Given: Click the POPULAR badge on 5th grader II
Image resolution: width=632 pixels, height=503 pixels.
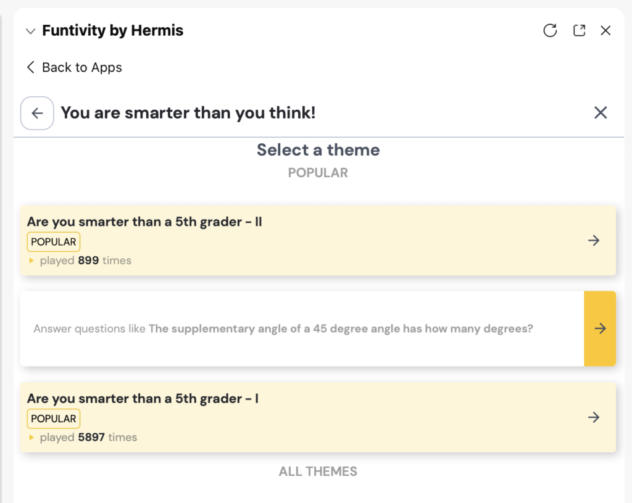Looking at the screenshot, I should [54, 241].
